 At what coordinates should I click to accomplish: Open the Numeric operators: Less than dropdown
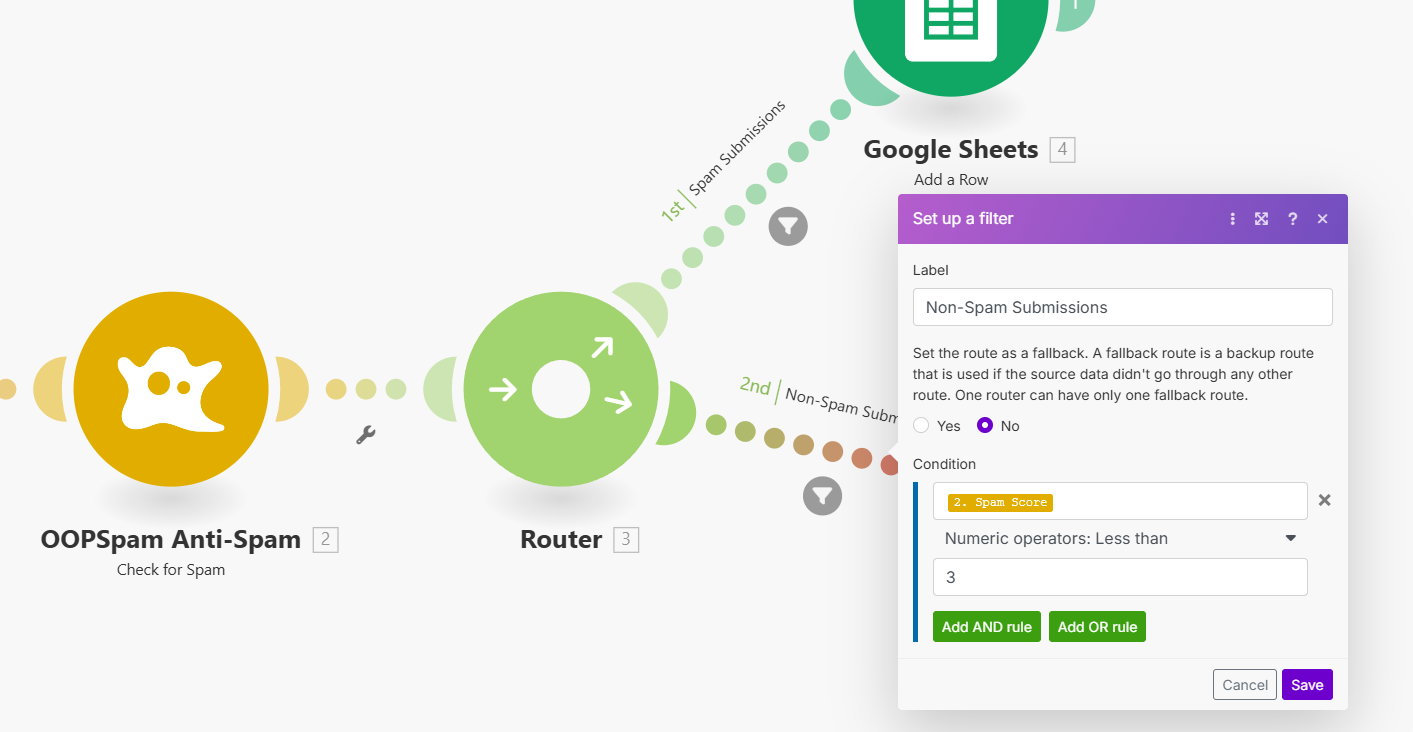(x=1120, y=538)
